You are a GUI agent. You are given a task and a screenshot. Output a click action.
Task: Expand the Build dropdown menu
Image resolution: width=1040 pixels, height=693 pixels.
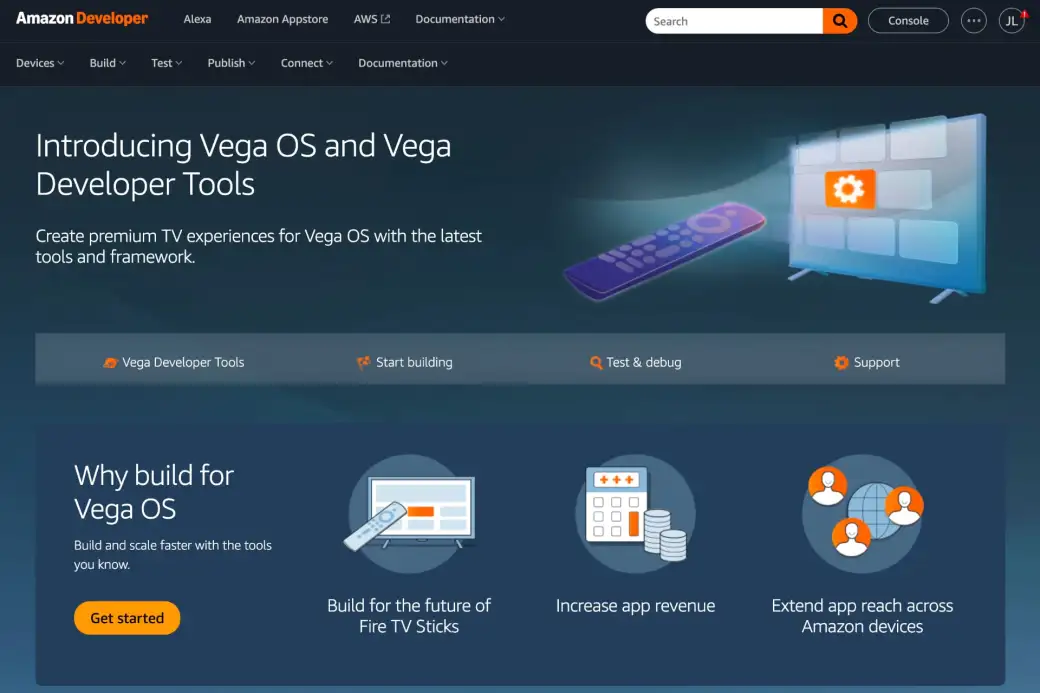click(x=107, y=63)
